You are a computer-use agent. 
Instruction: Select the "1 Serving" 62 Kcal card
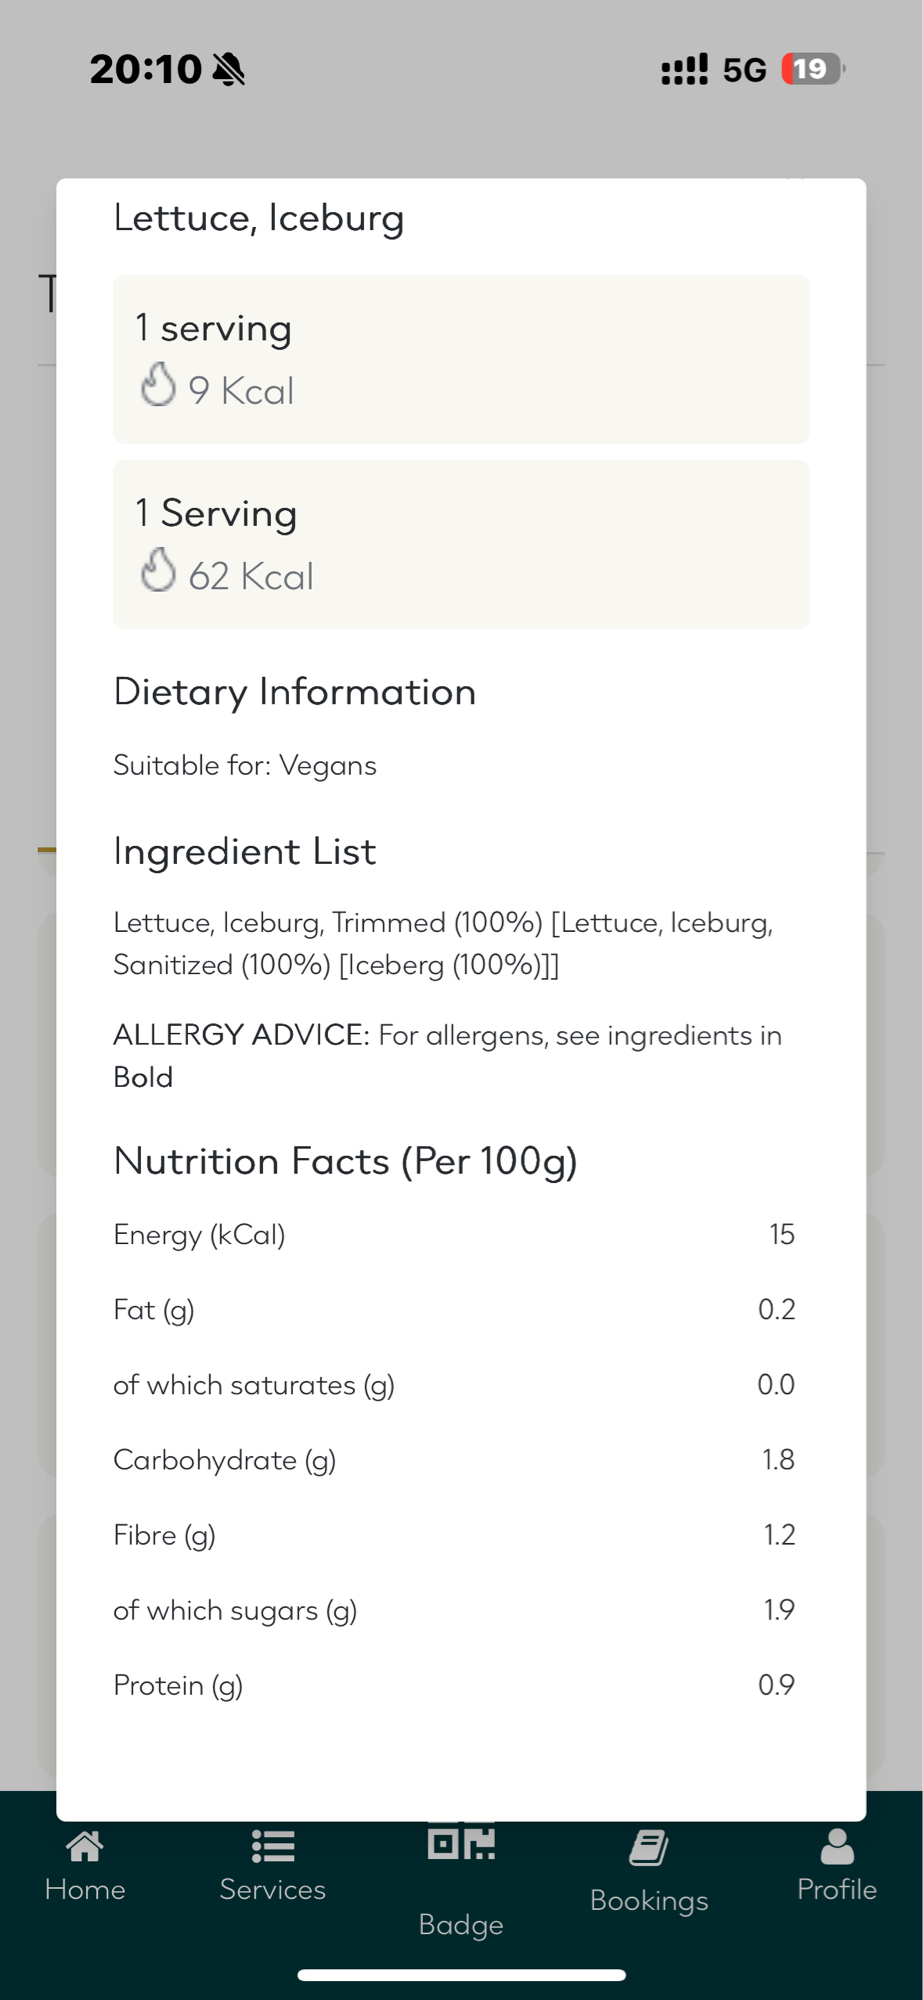click(x=461, y=544)
